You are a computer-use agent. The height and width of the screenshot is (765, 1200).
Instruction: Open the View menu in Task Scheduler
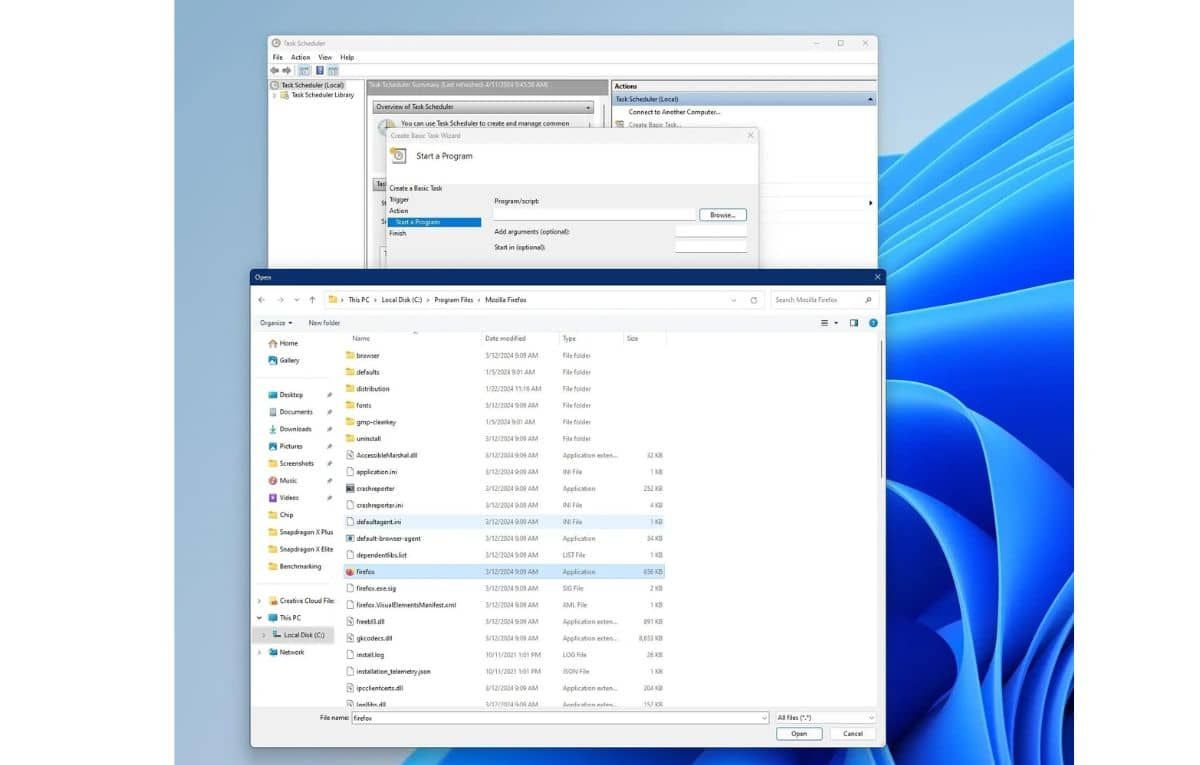click(325, 57)
